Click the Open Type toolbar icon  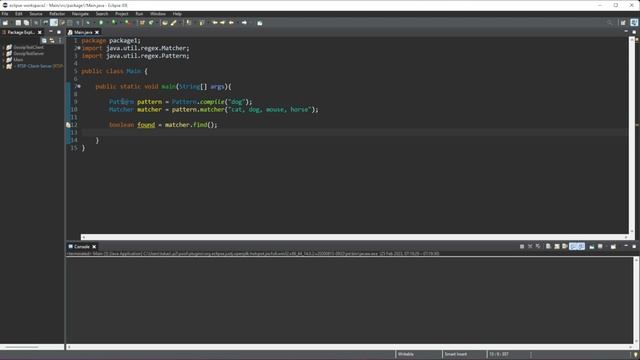(x=164, y=23)
